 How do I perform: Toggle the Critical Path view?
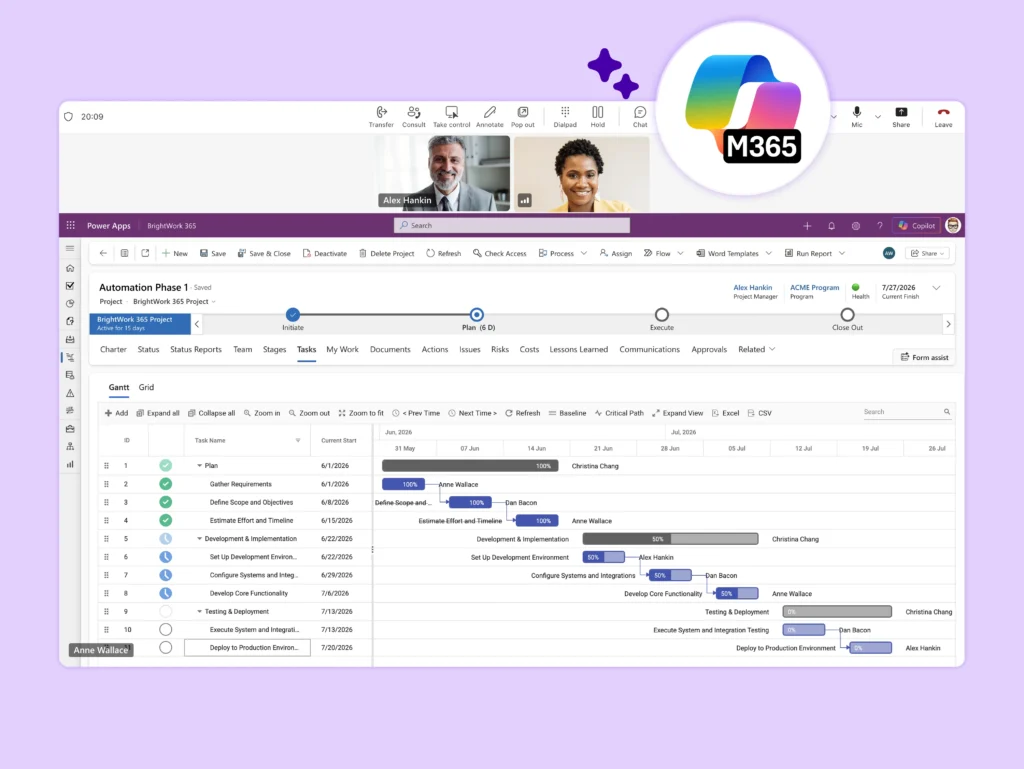click(x=618, y=413)
